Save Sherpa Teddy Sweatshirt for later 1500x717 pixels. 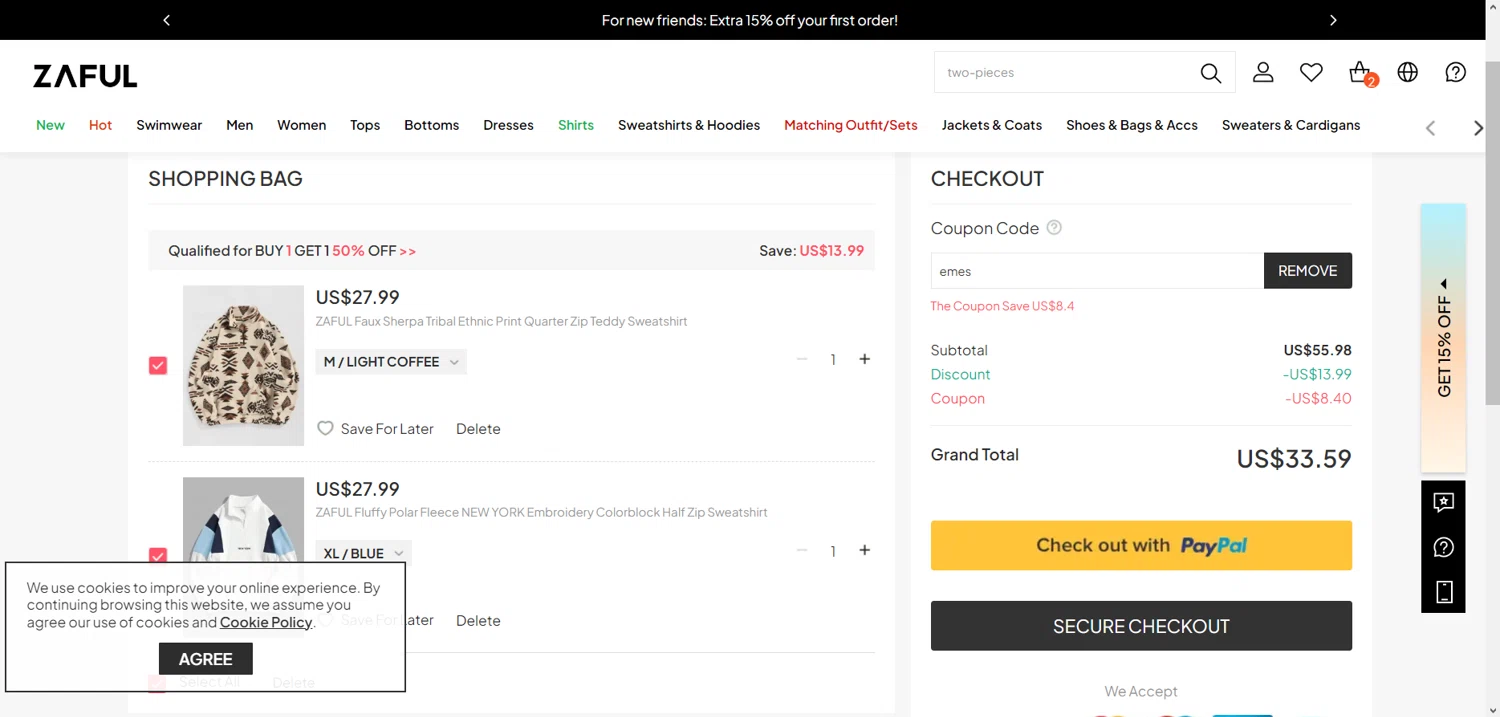click(x=387, y=428)
